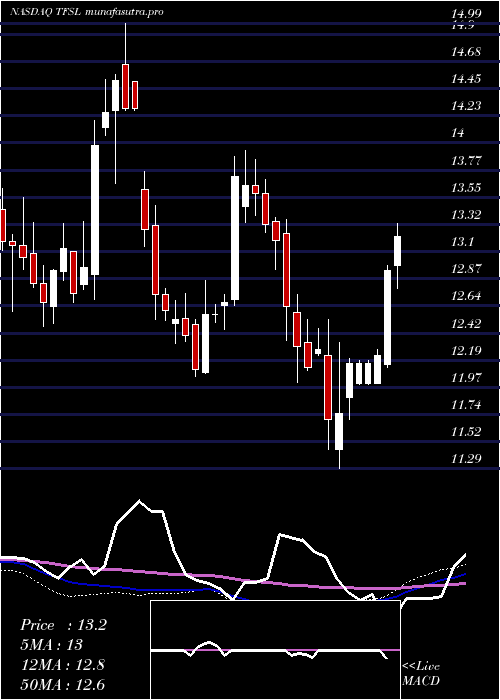Click the 12MA : 12.8 readout
Screen dimensions: 500x700
63,665
